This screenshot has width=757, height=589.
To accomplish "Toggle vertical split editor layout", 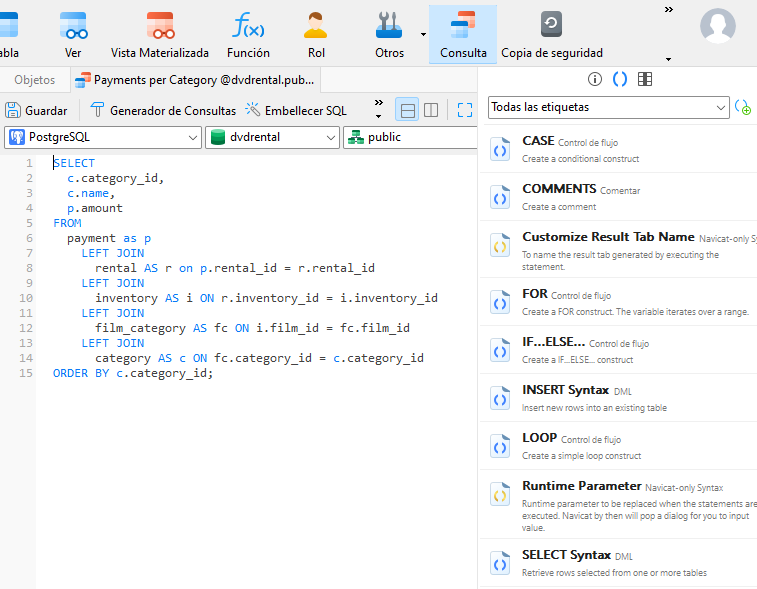I will click(x=431, y=111).
